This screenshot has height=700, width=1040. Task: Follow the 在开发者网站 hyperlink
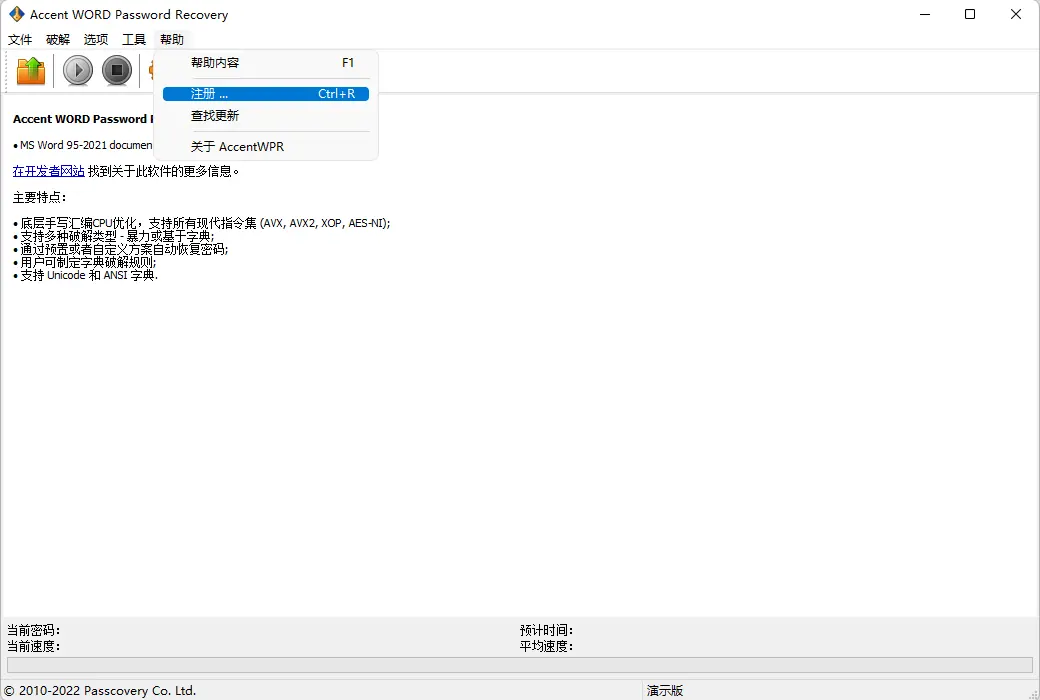tap(48, 171)
